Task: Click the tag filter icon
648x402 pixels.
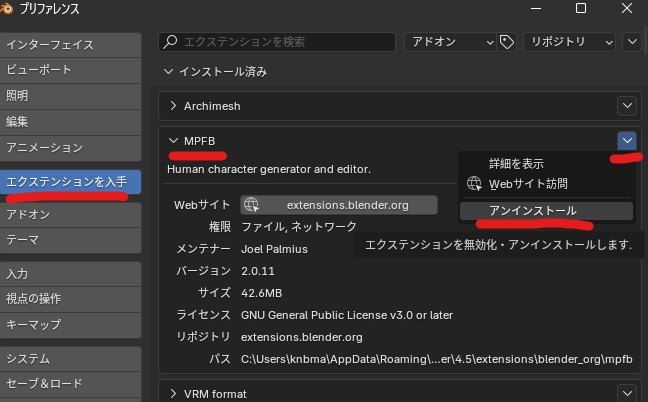Action: pyautogui.click(x=507, y=41)
